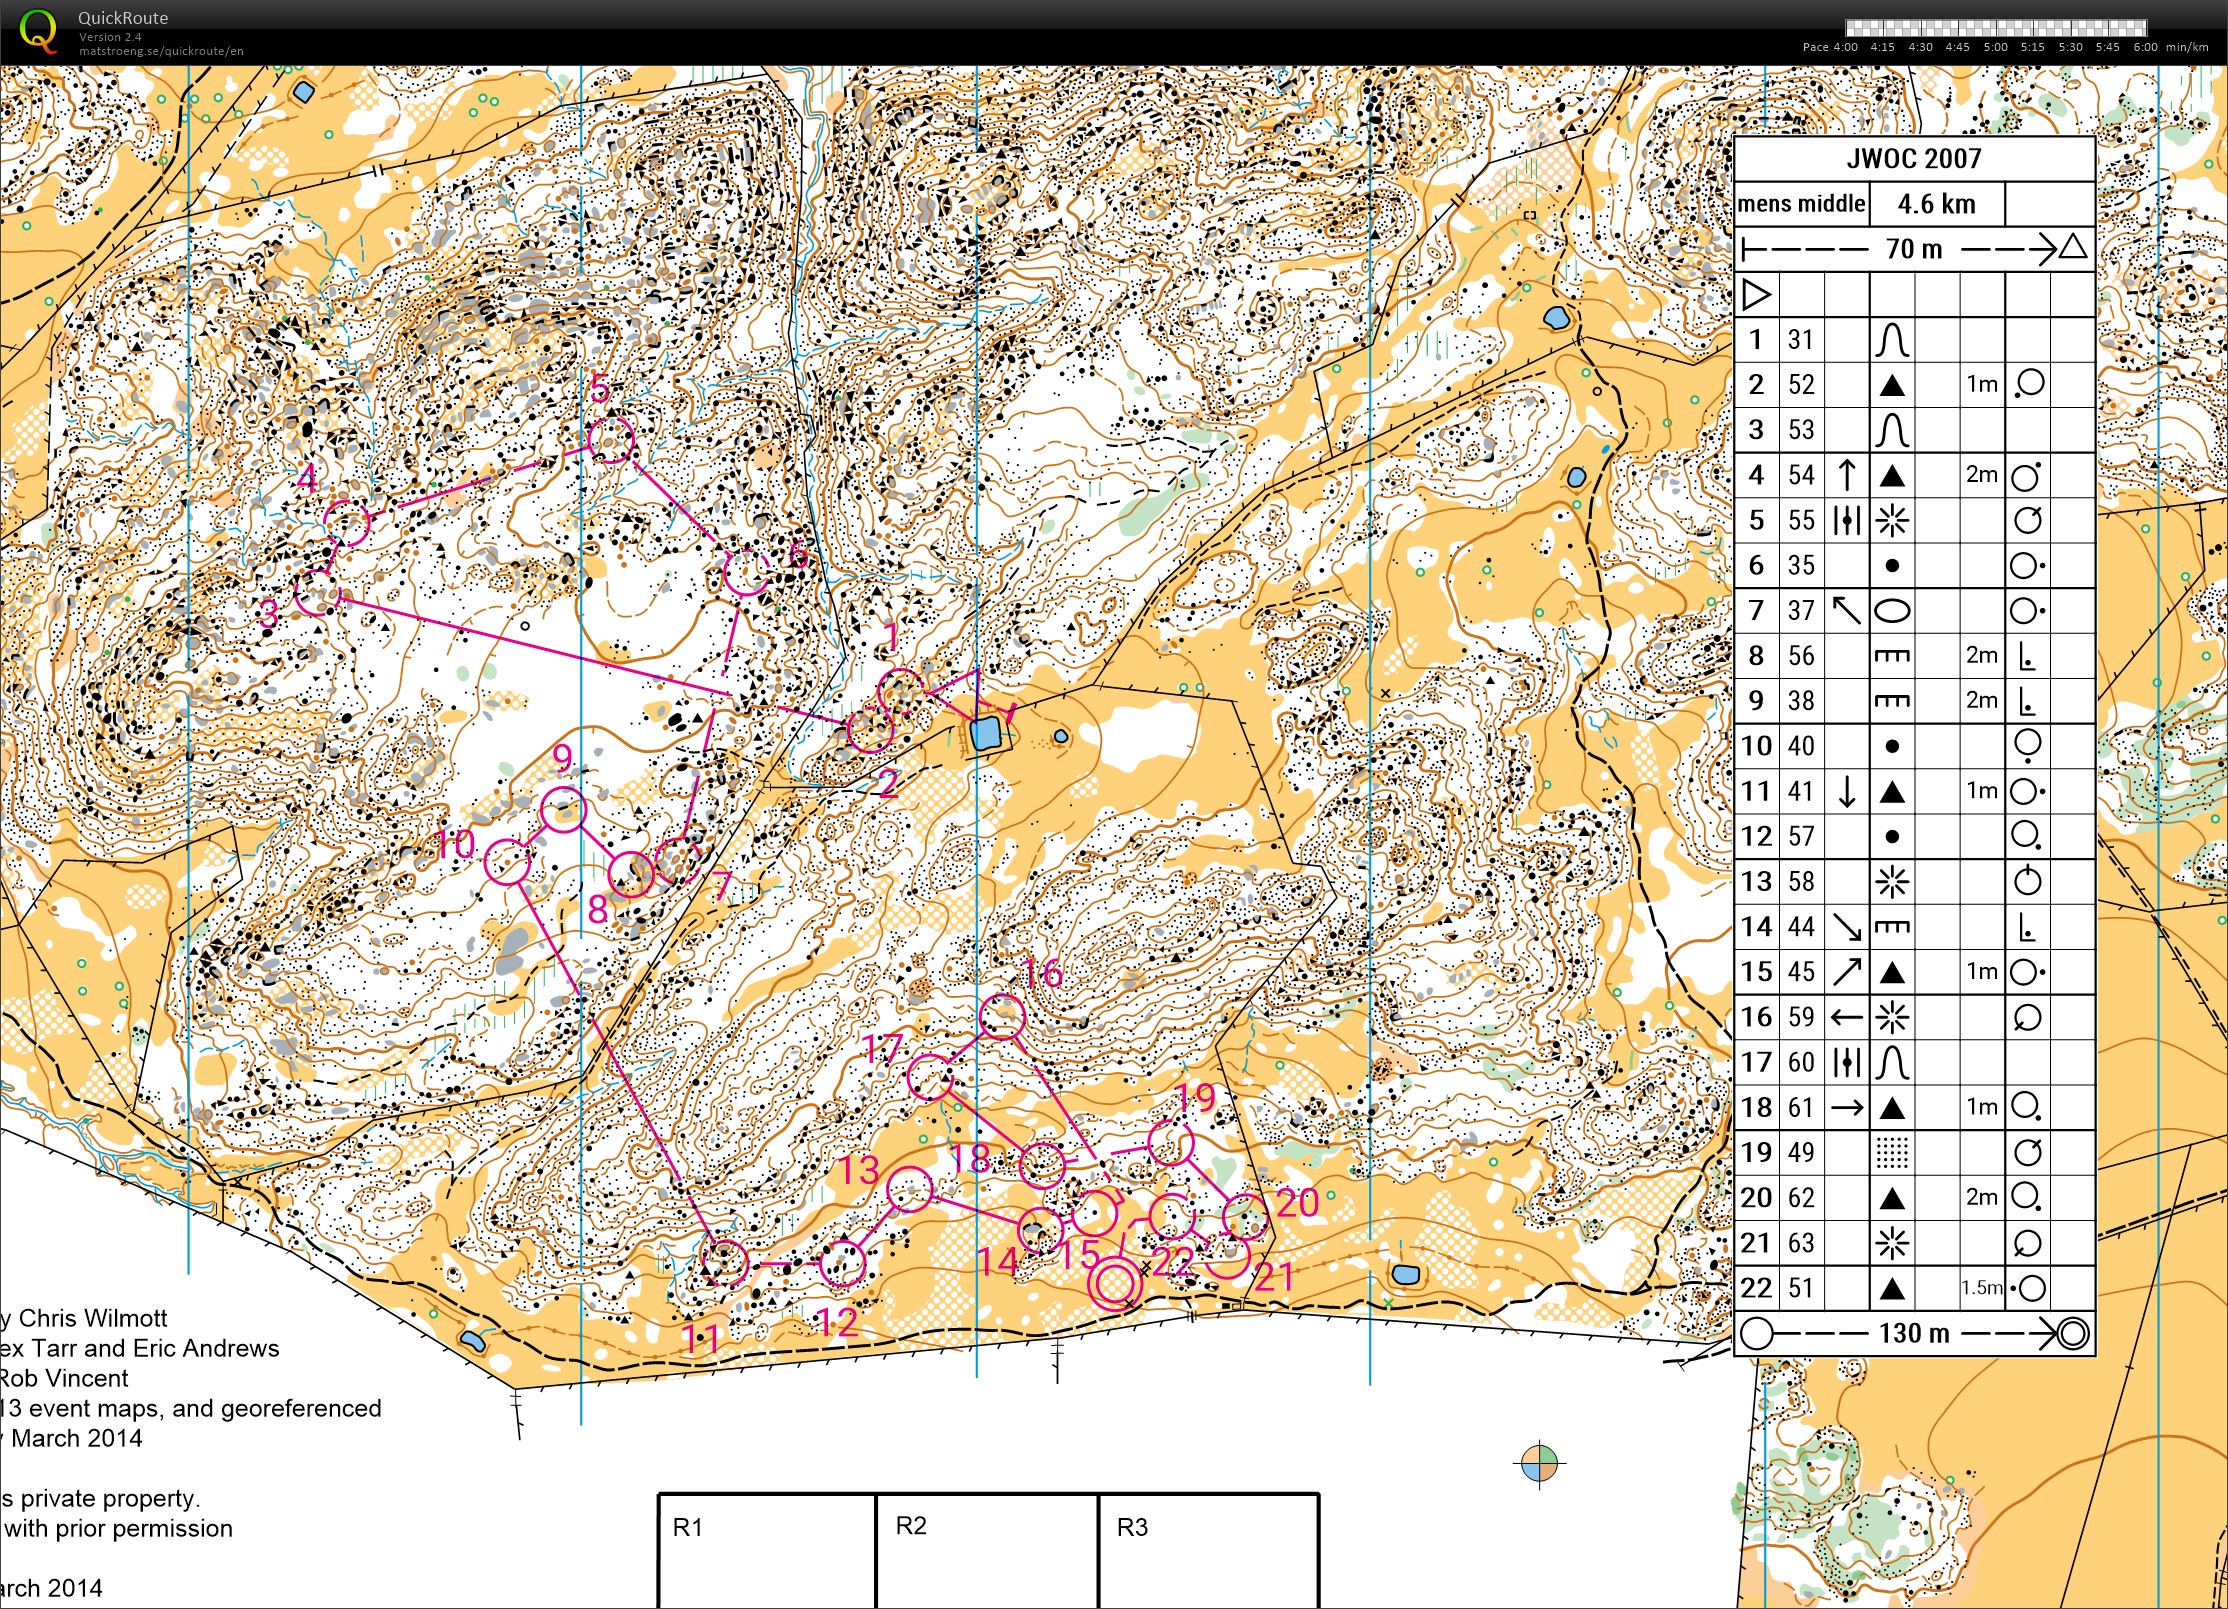
Task: Select control circle 6 on the map
Action: [x=746, y=573]
